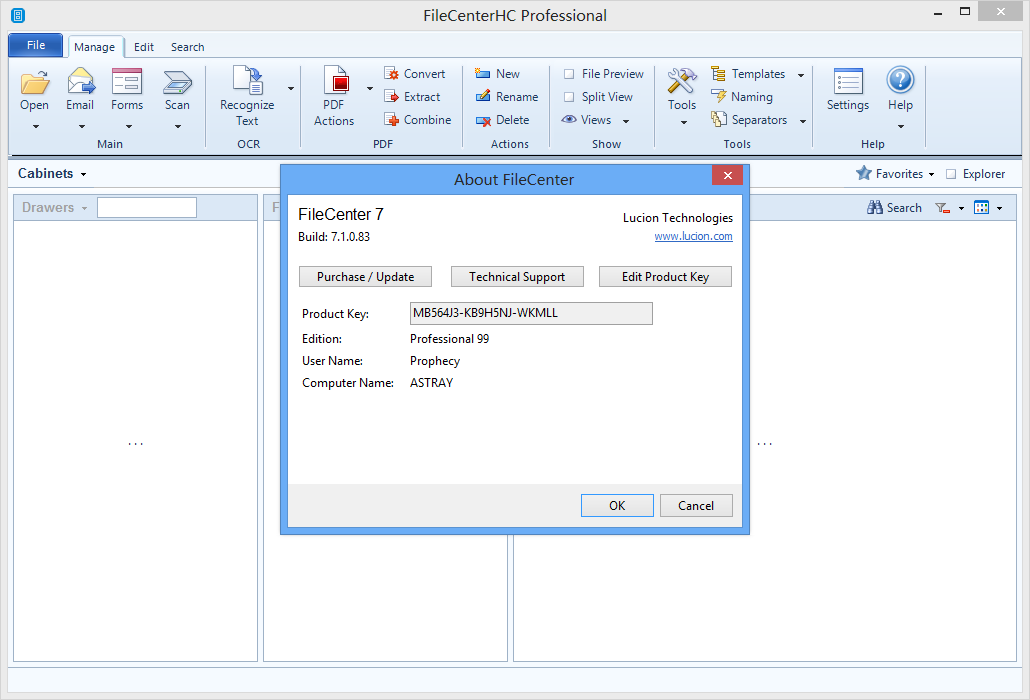Click the Technical Support button

click(x=517, y=276)
